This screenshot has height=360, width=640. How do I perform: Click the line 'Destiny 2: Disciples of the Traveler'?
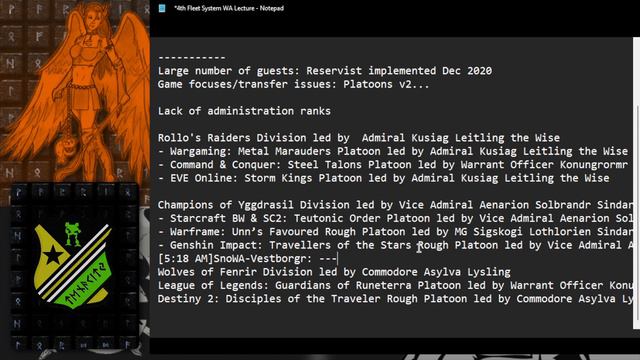pos(395,299)
